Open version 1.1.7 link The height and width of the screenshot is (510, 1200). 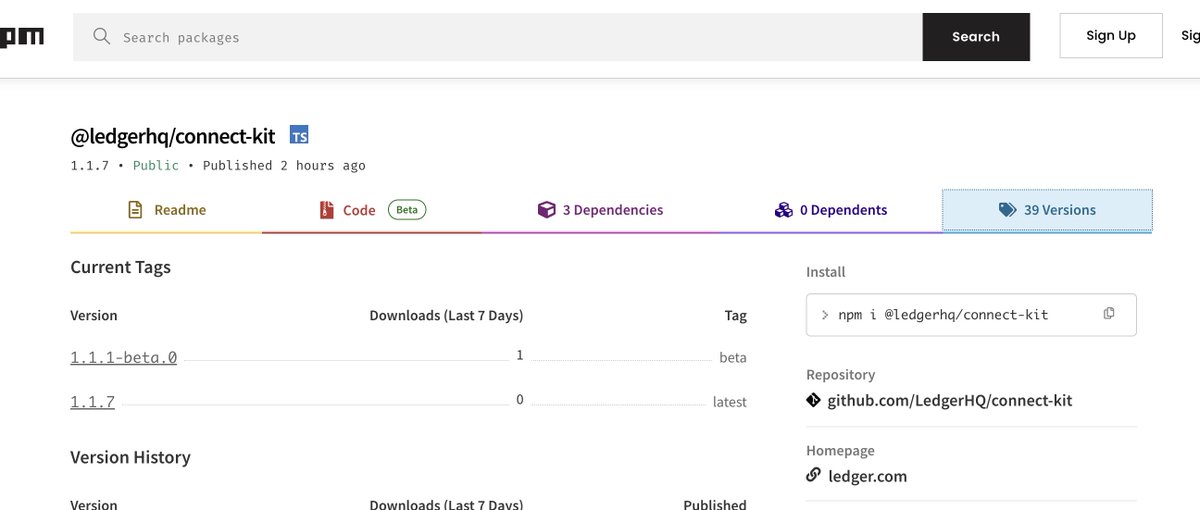coord(93,402)
